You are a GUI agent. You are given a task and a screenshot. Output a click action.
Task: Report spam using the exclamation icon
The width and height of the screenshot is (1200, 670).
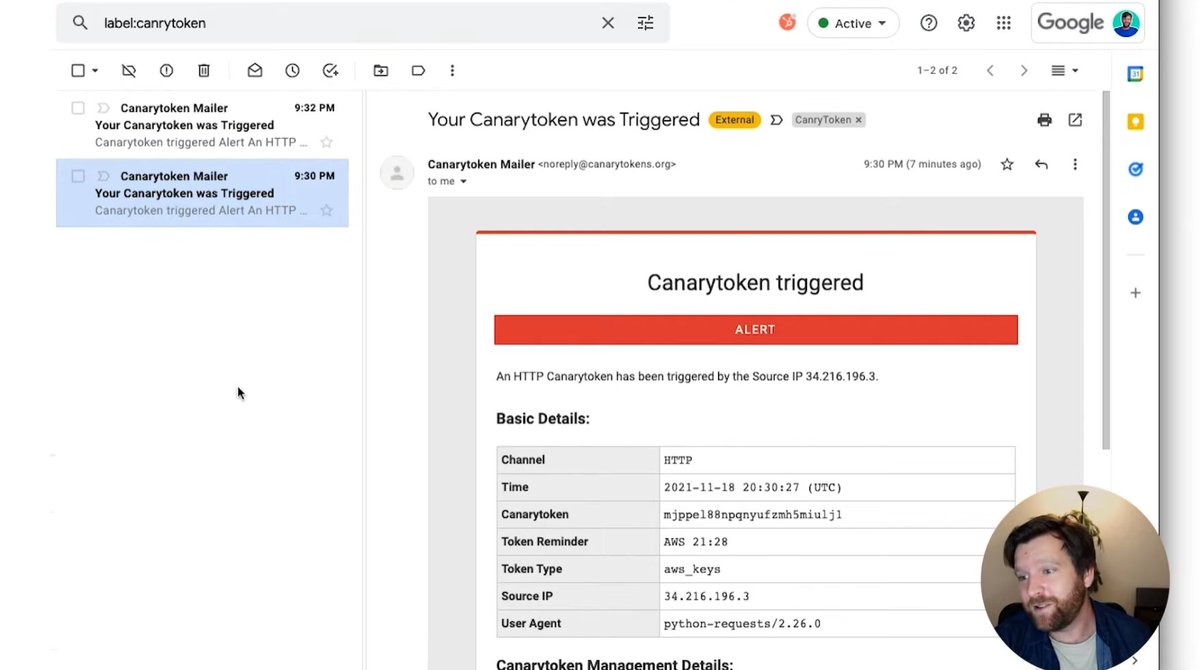tap(166, 71)
